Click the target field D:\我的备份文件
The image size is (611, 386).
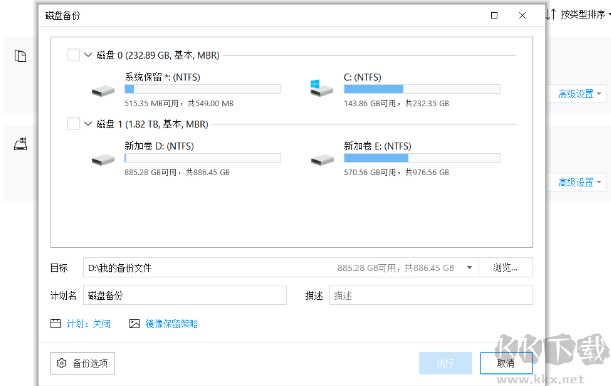pos(281,268)
